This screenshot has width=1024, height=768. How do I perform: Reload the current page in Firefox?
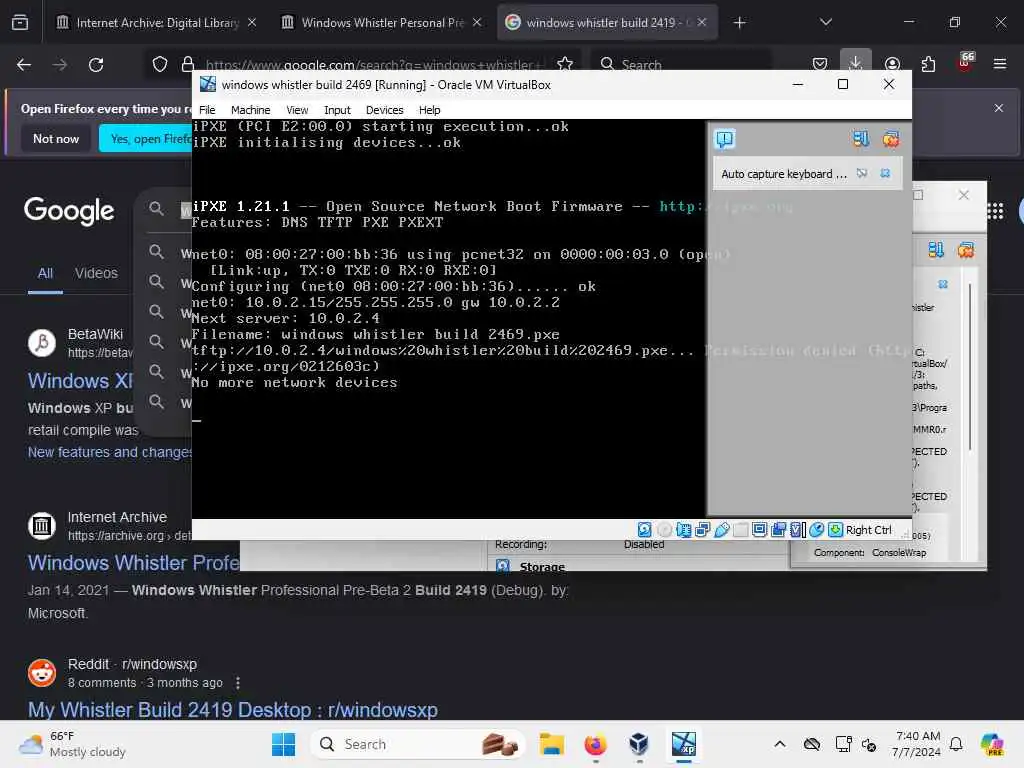click(x=96, y=65)
